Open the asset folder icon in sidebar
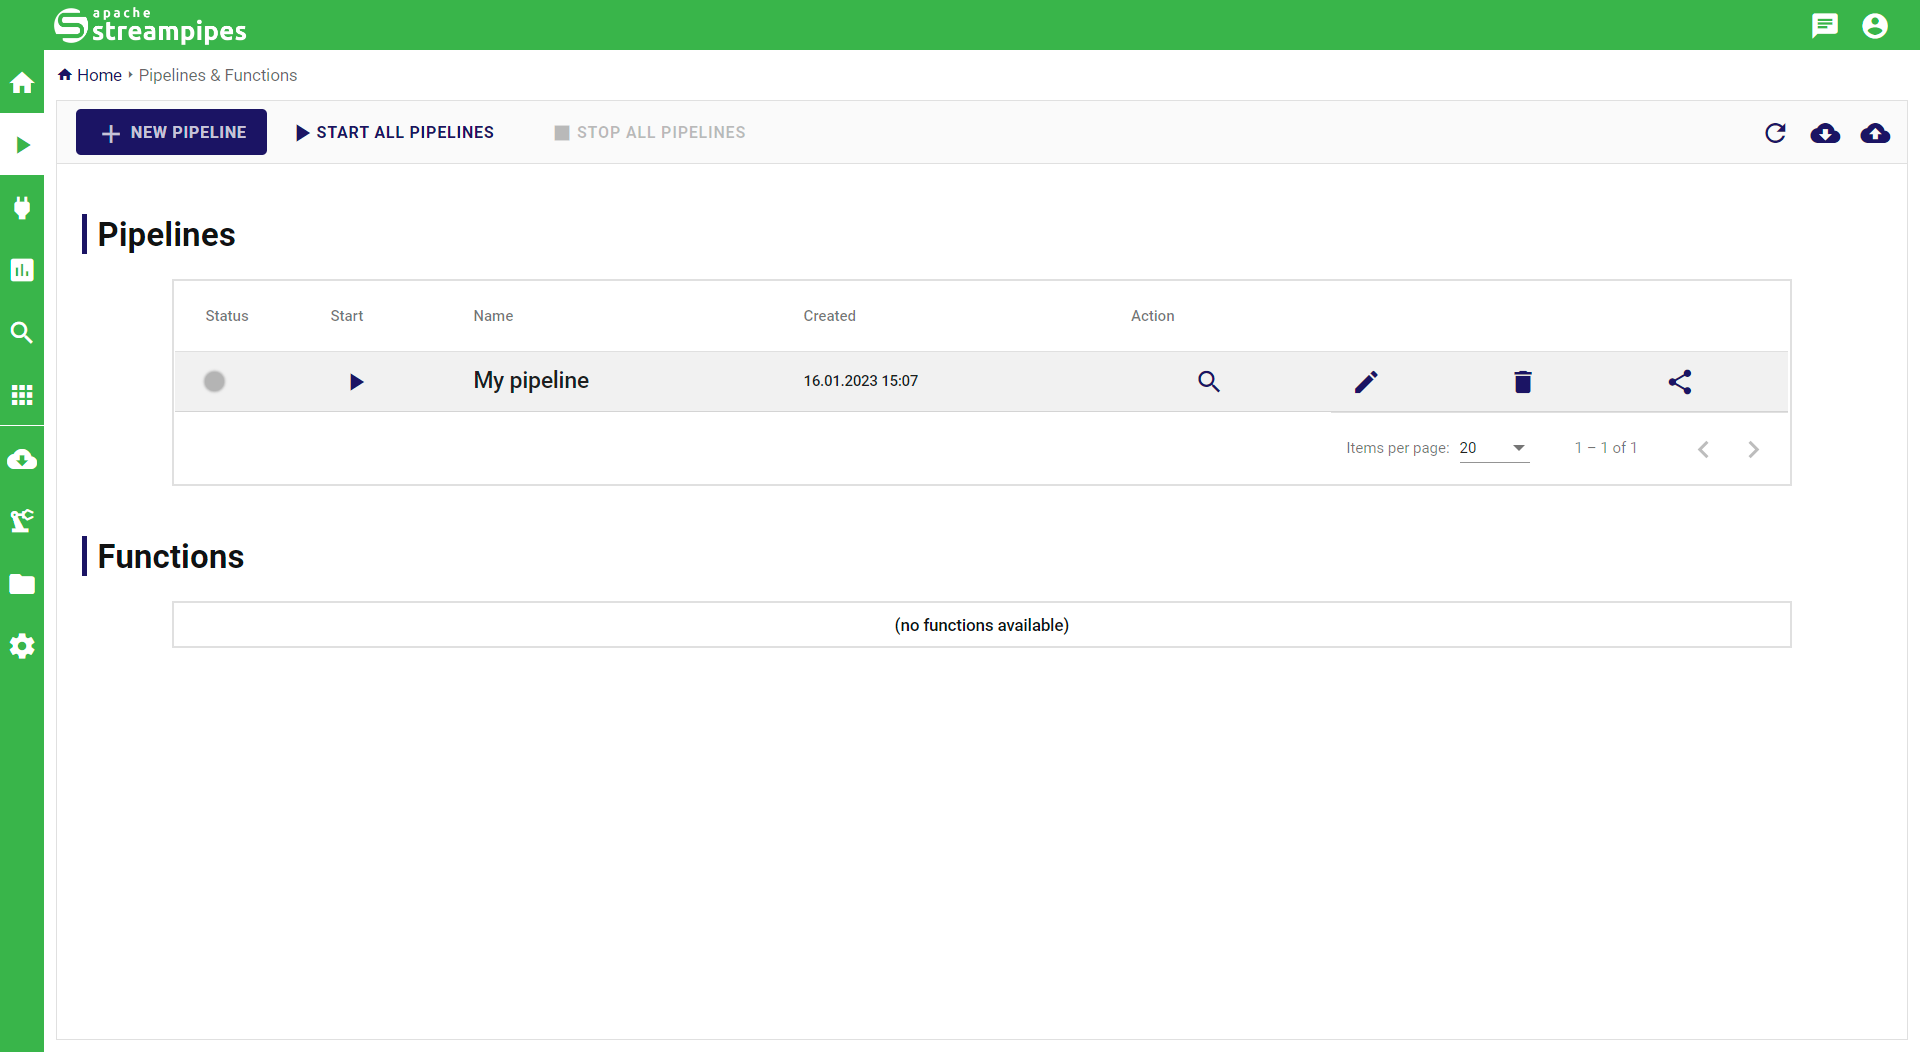1920x1052 pixels. tap(22, 584)
